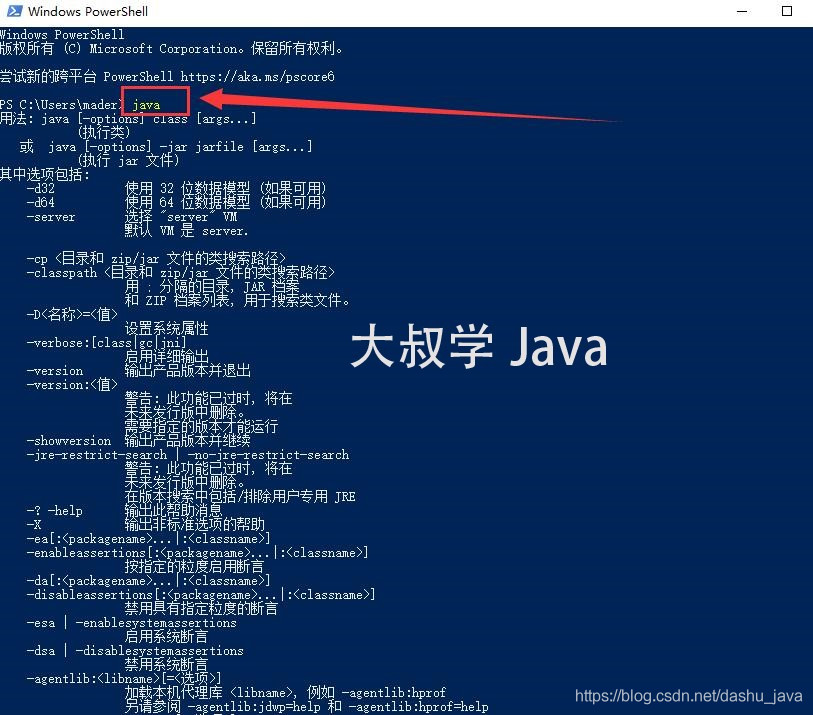Screen dimensions: 813x715
Task: Click the '禁用系统断言' description text
Action: (x=166, y=665)
